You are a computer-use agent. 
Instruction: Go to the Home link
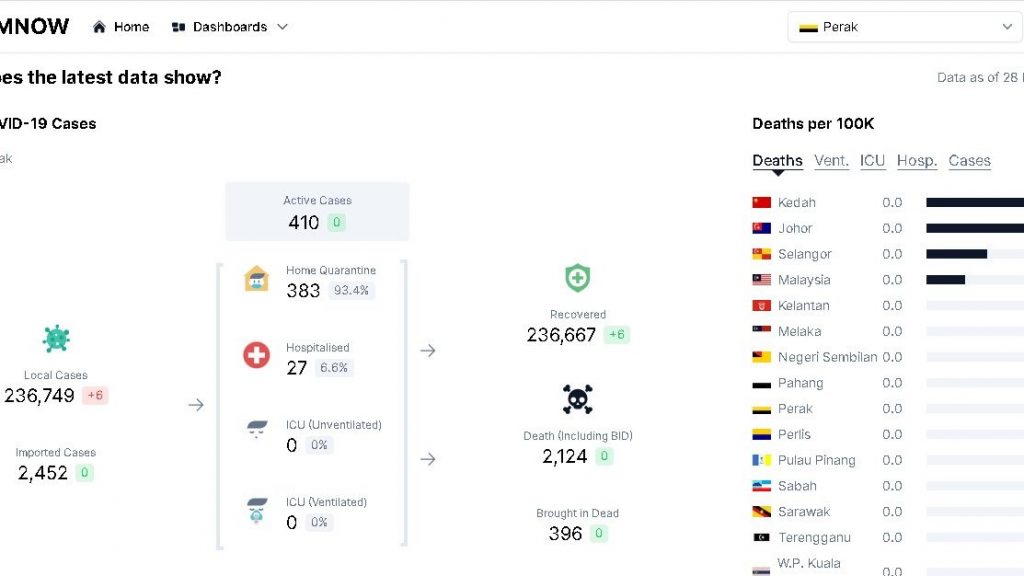pos(131,27)
